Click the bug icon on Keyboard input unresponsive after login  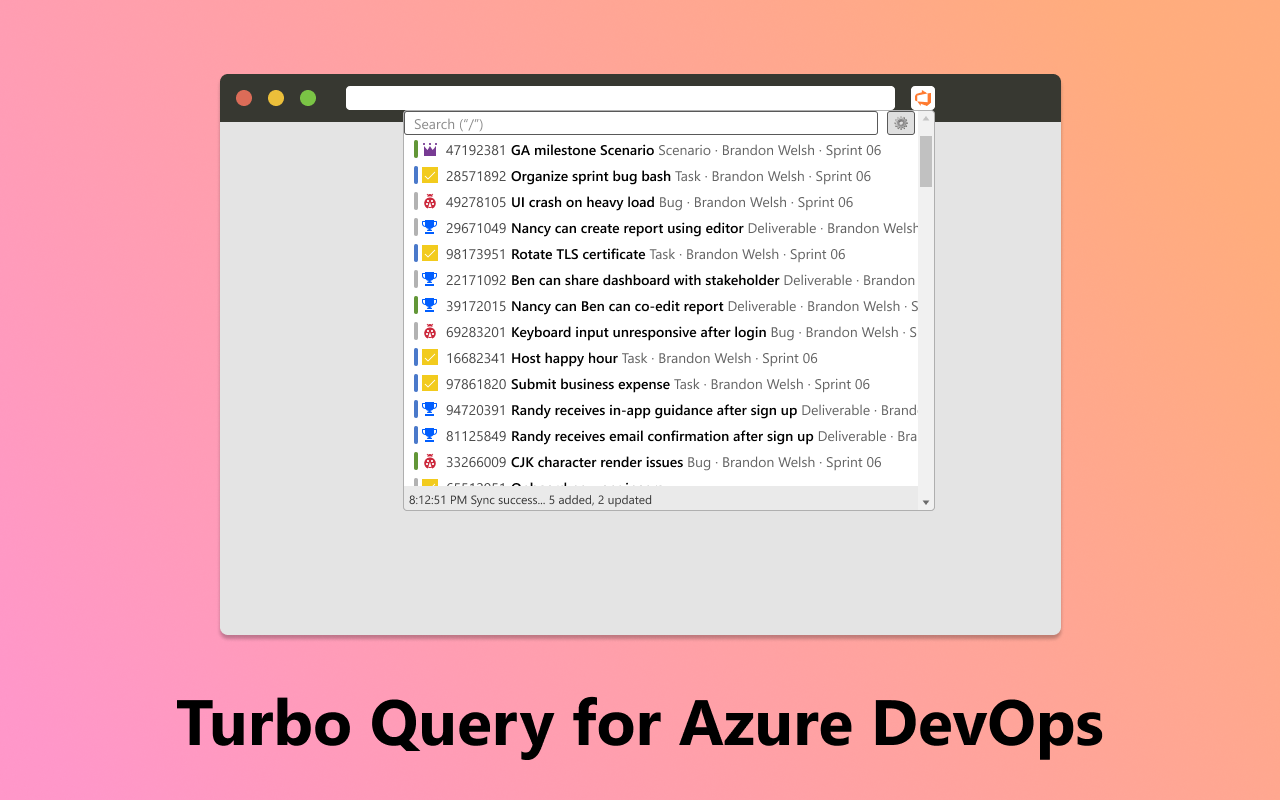coord(428,331)
